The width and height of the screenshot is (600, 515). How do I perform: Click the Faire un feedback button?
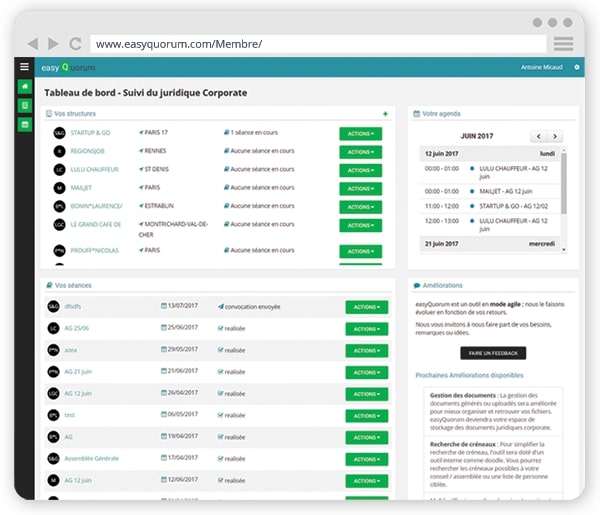[493, 353]
